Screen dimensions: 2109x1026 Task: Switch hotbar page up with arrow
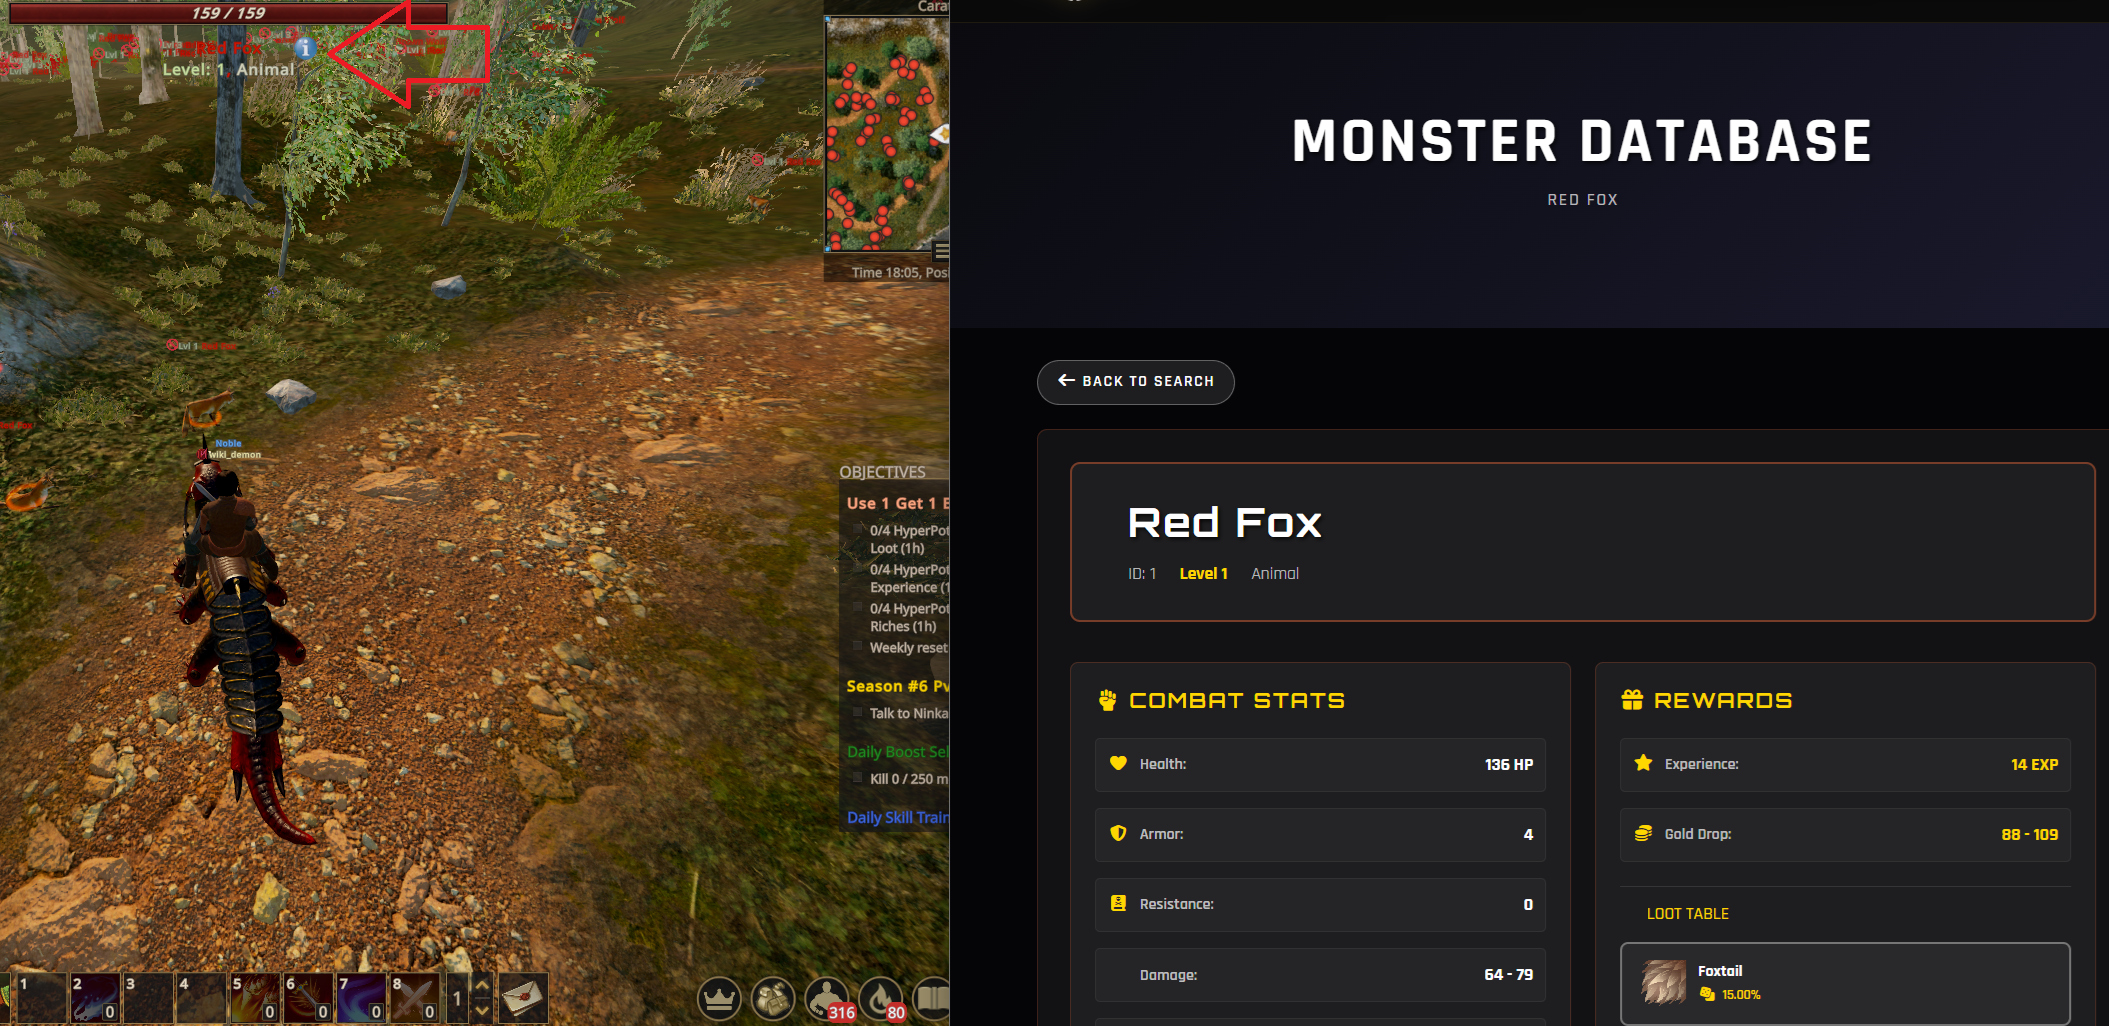482,985
